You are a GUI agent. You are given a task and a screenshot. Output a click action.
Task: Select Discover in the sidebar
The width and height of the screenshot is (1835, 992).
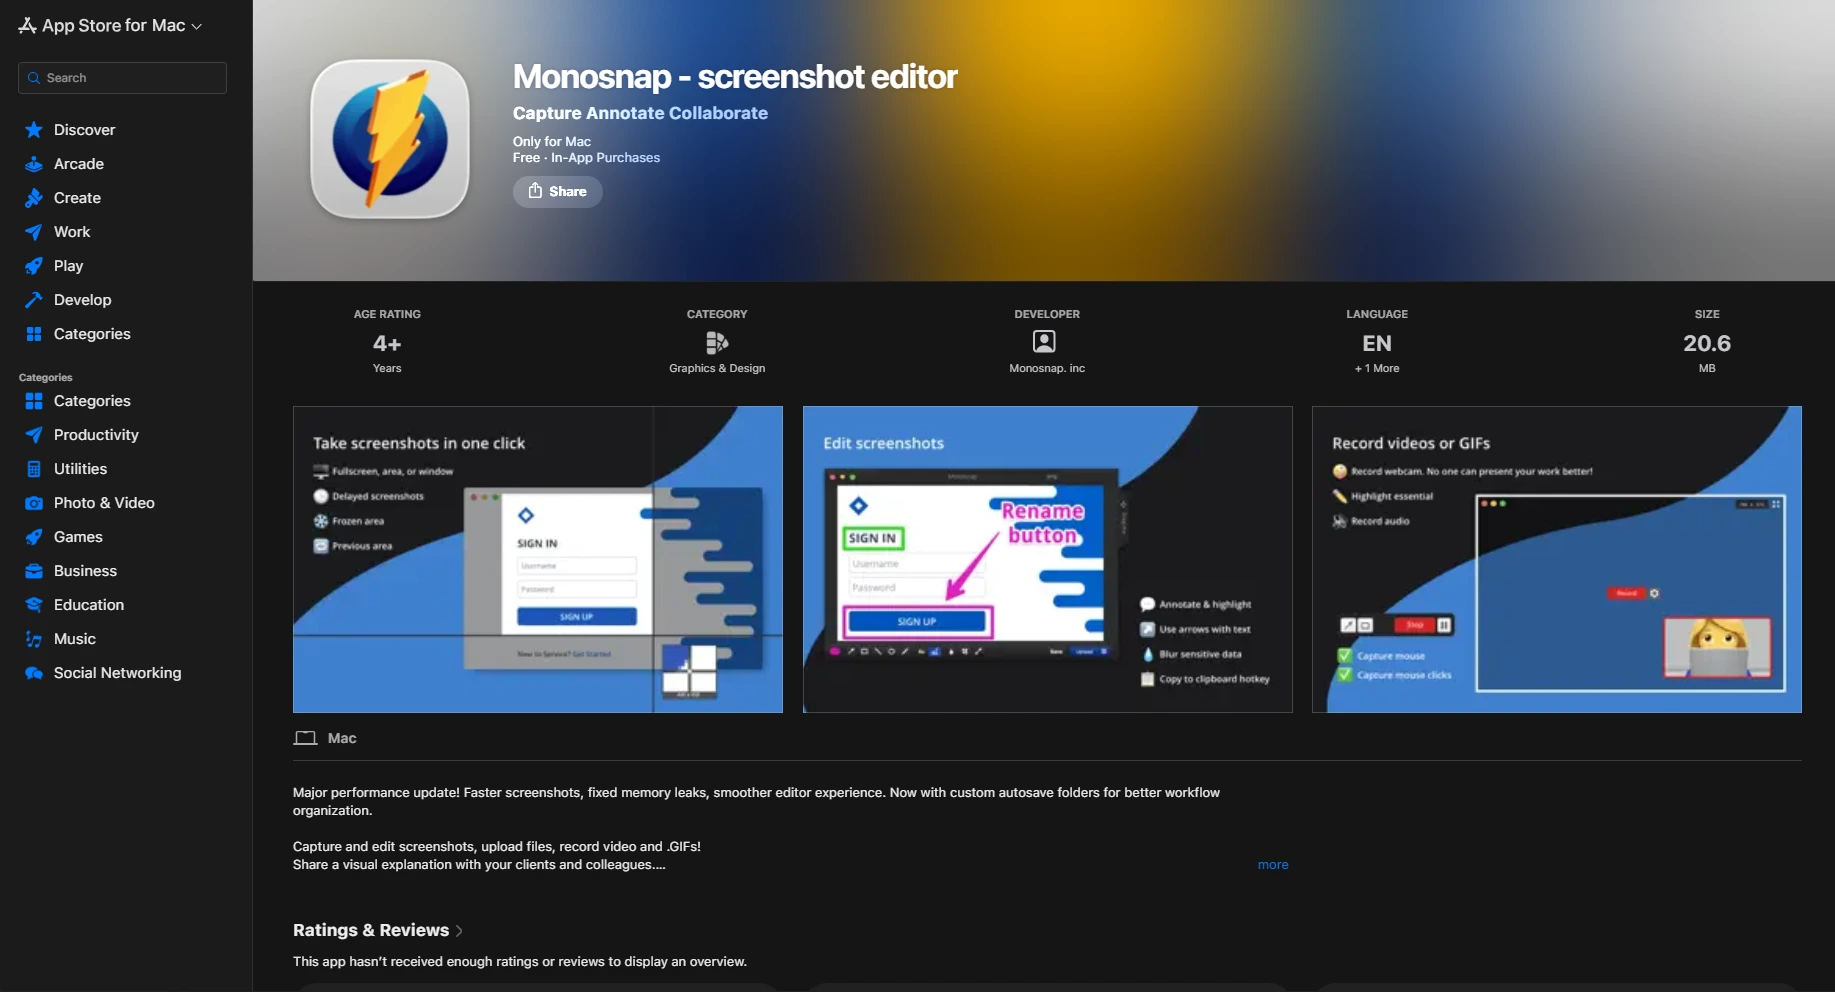tap(84, 130)
